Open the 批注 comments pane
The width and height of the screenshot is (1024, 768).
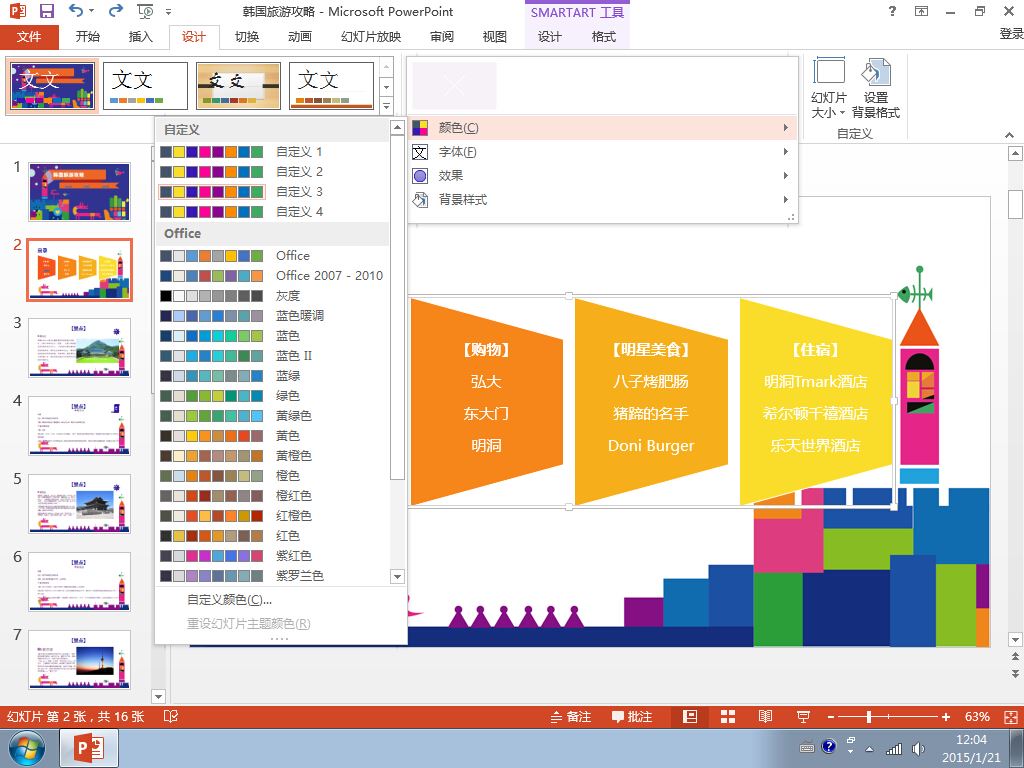click(632, 717)
